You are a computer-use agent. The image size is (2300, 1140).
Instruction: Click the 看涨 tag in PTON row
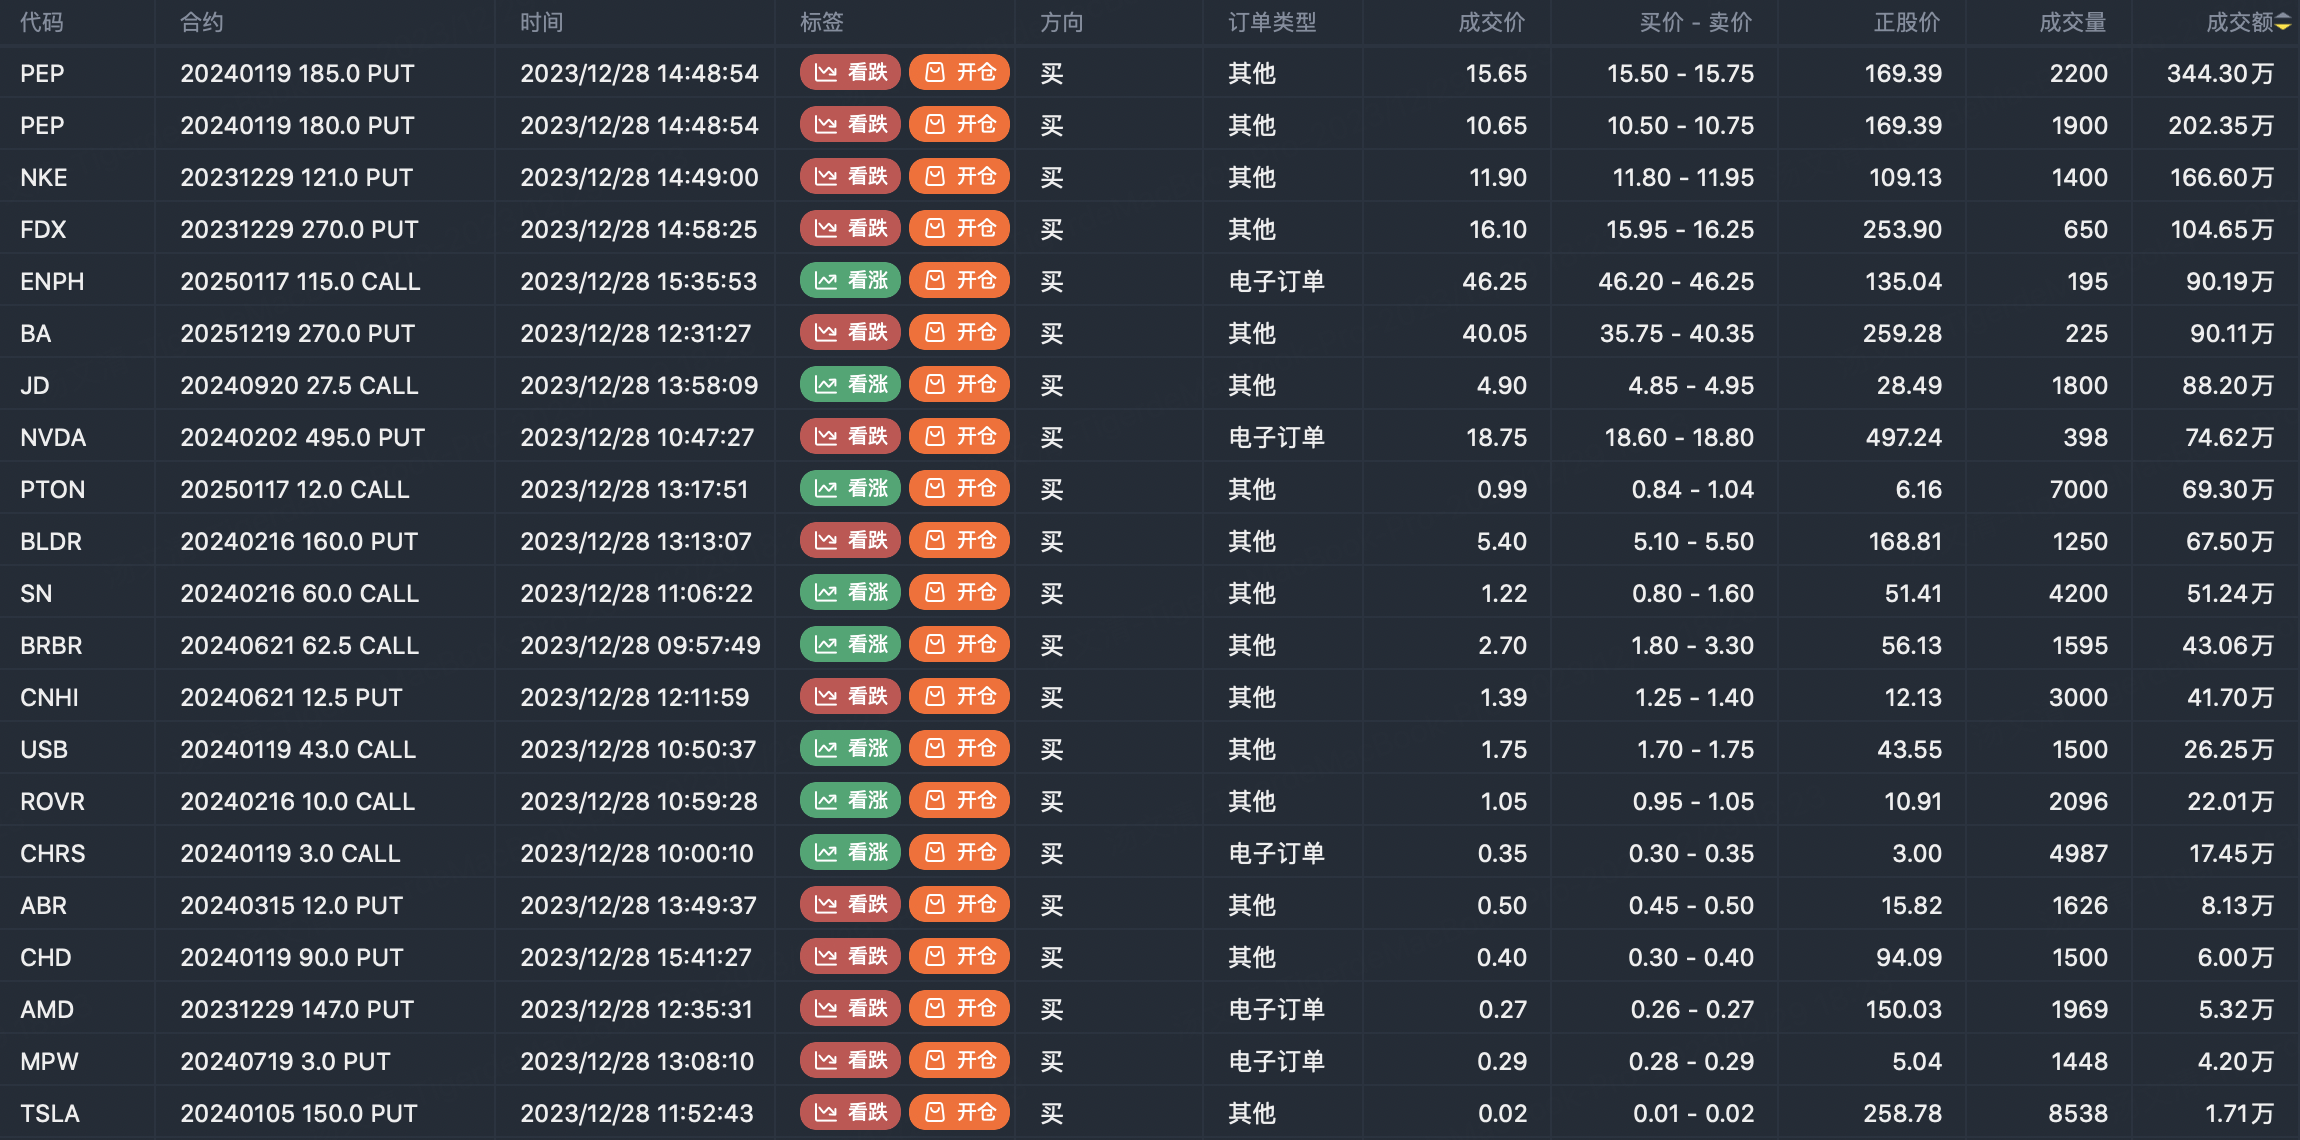pyautogui.click(x=850, y=489)
